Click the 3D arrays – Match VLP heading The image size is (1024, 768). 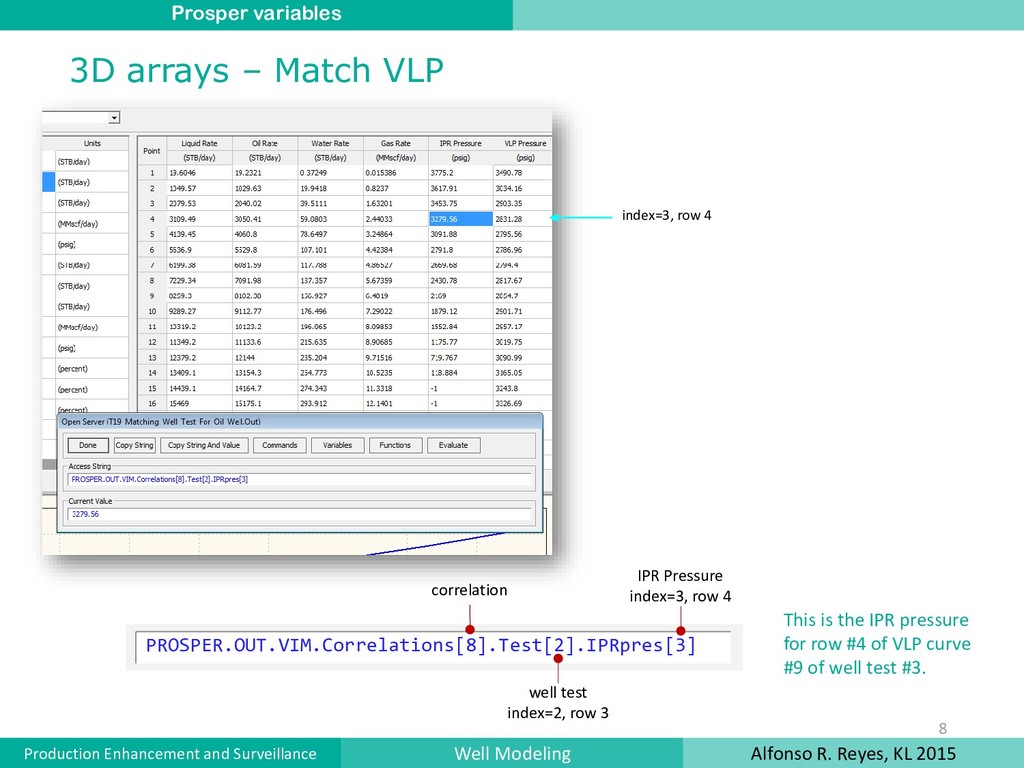257,71
